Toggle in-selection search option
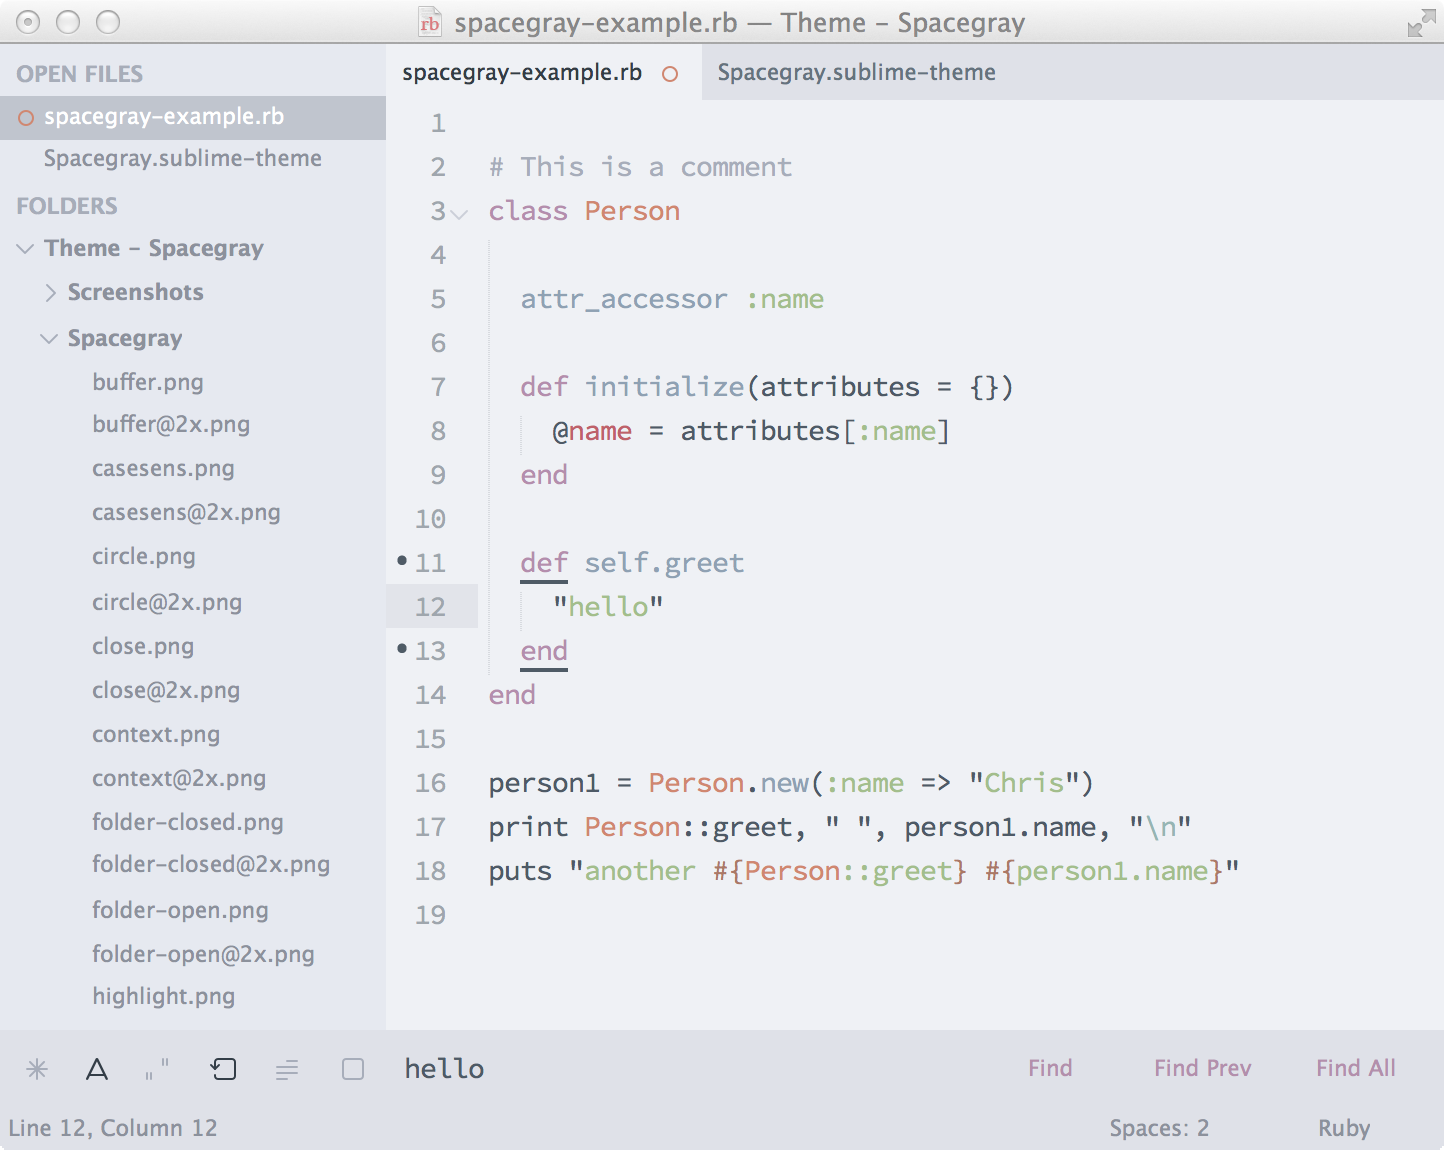 click(287, 1070)
